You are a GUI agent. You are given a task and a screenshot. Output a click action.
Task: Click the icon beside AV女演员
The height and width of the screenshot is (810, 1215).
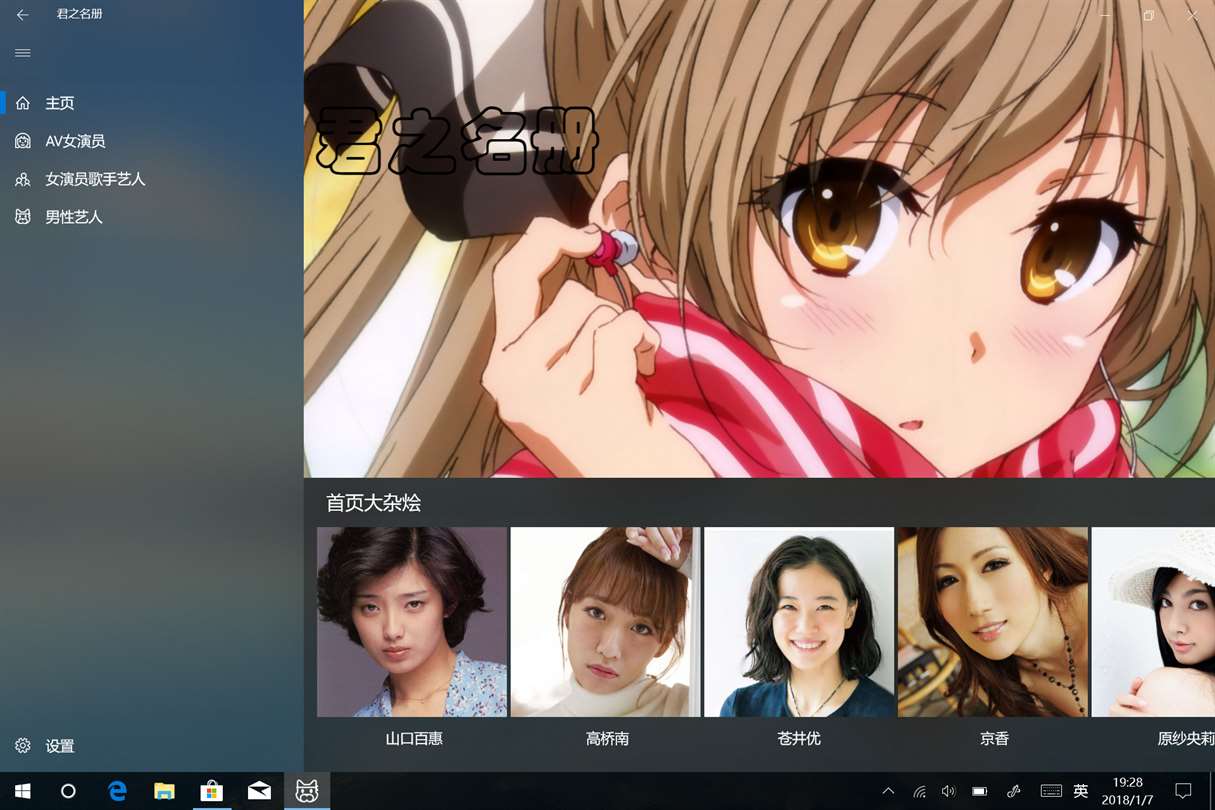click(x=23, y=141)
